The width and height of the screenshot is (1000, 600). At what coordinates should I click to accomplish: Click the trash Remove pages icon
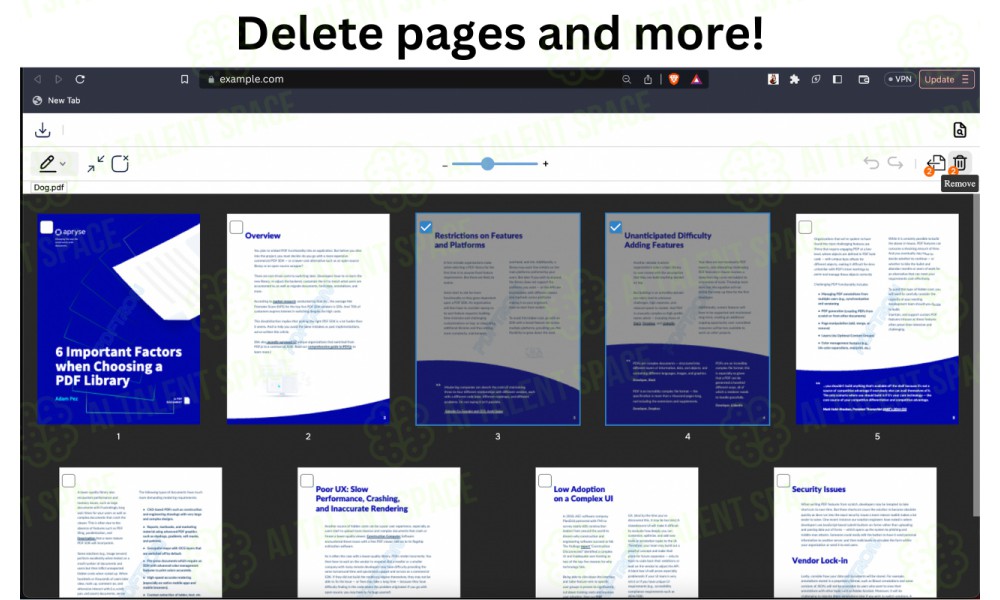coord(960,163)
